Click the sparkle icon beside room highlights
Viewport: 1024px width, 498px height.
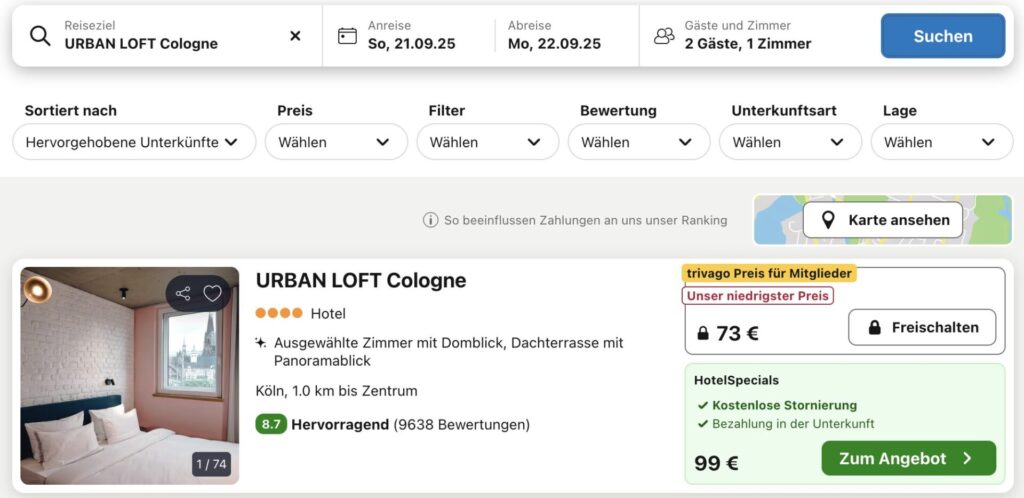pos(261,343)
